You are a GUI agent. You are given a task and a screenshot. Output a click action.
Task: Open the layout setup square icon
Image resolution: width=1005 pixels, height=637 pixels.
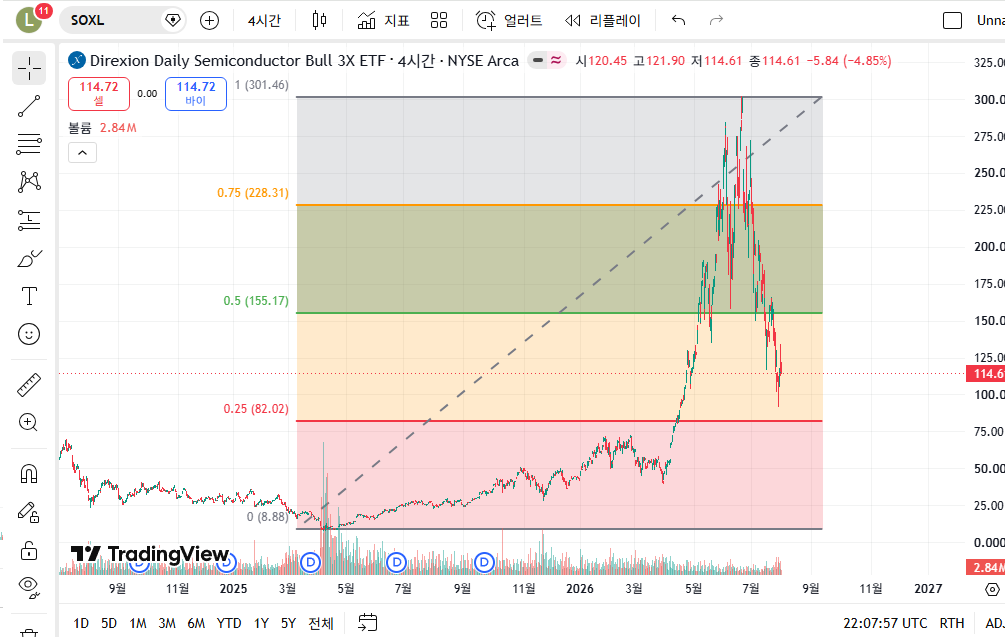pyautogui.click(x=952, y=21)
